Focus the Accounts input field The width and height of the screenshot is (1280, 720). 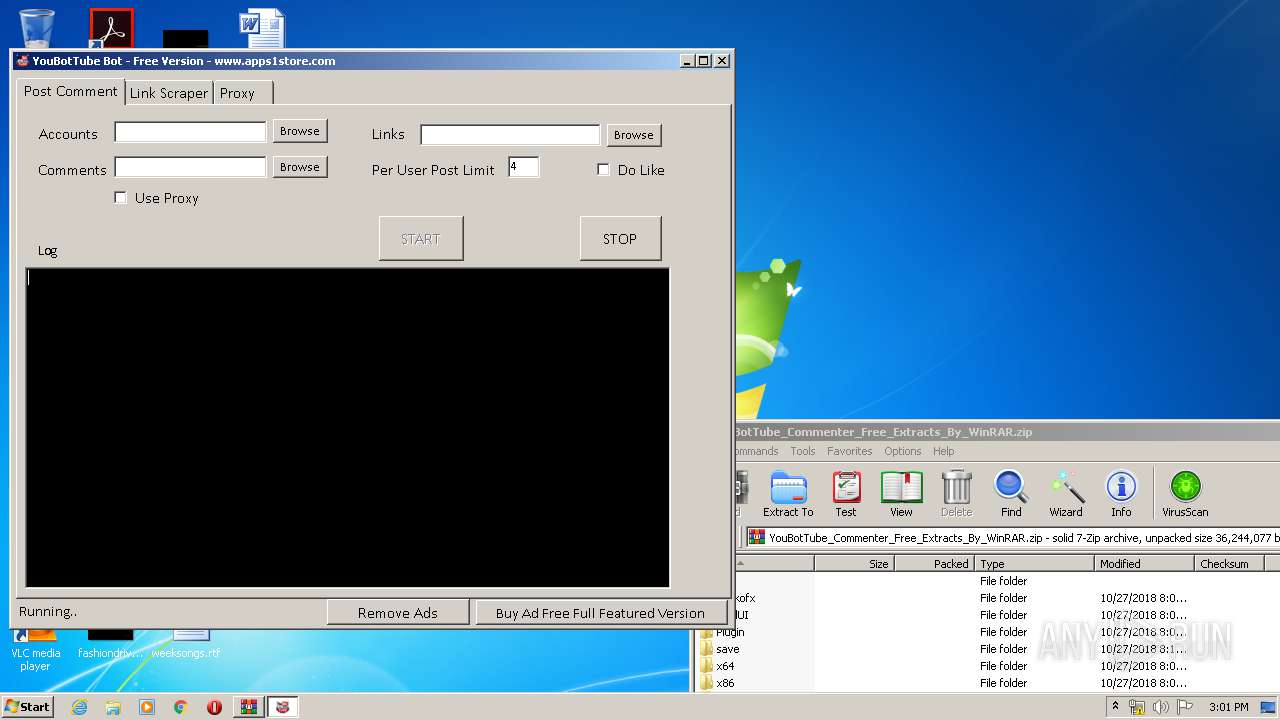tap(190, 132)
